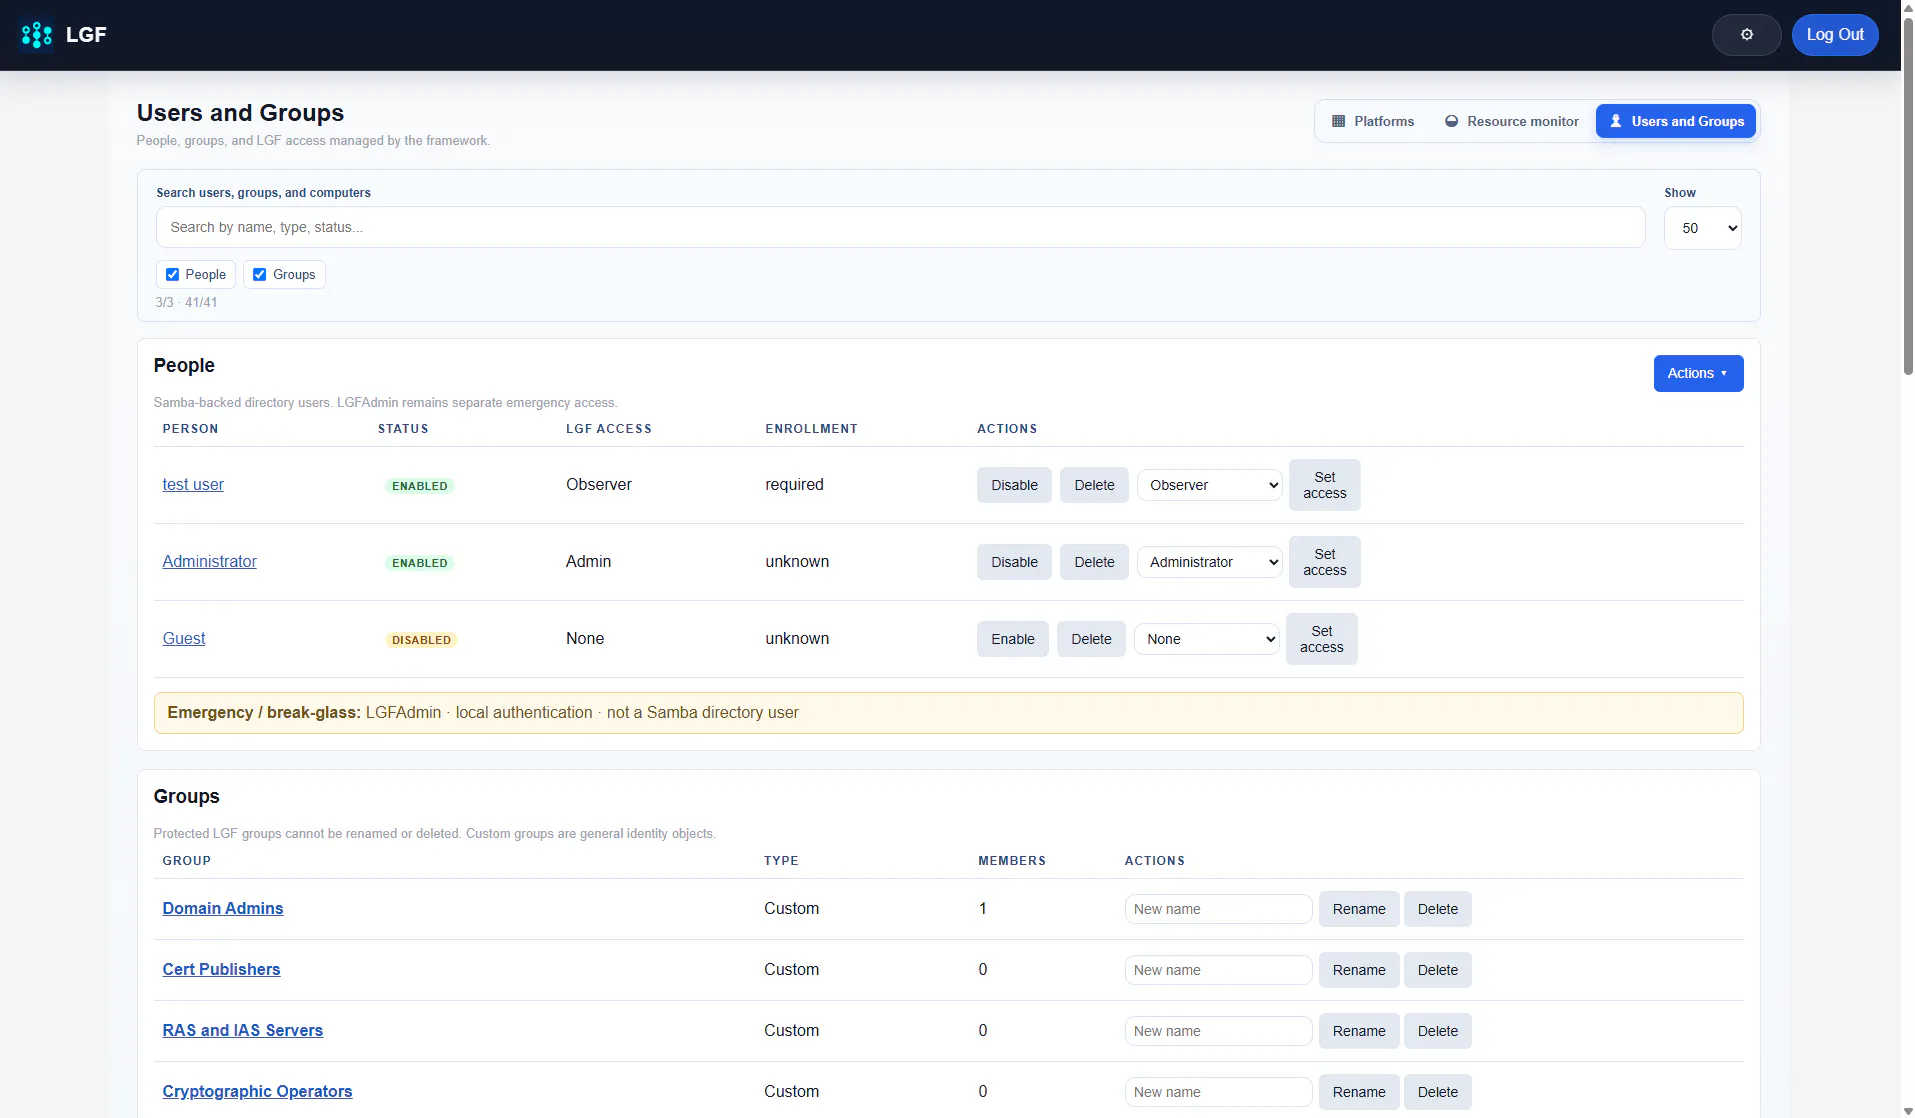Switch to the Resource monitor tab
1915x1118 pixels.
(x=1511, y=121)
